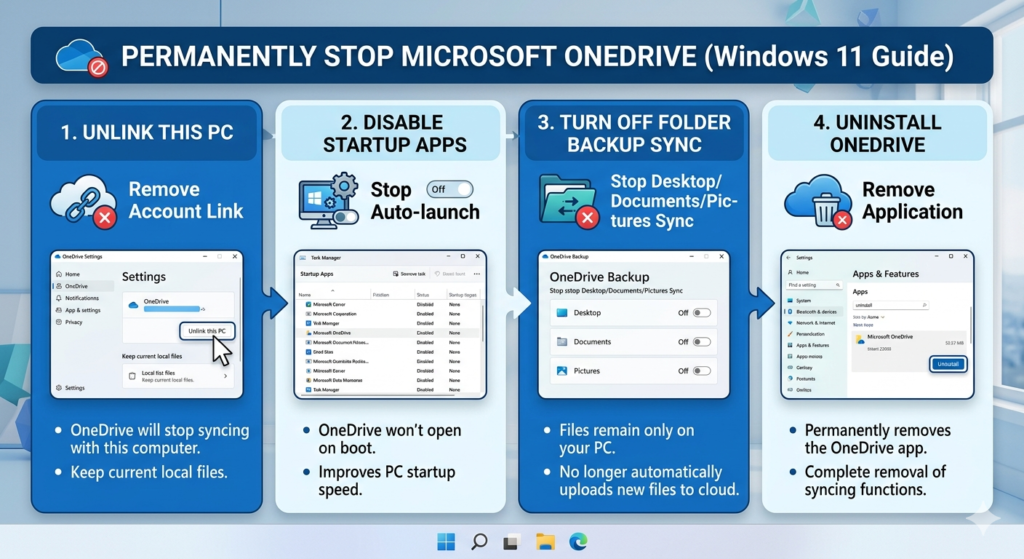Click the OneDrive cloud icon in the title banner
The width and height of the screenshot is (1024, 559).
tap(82, 57)
